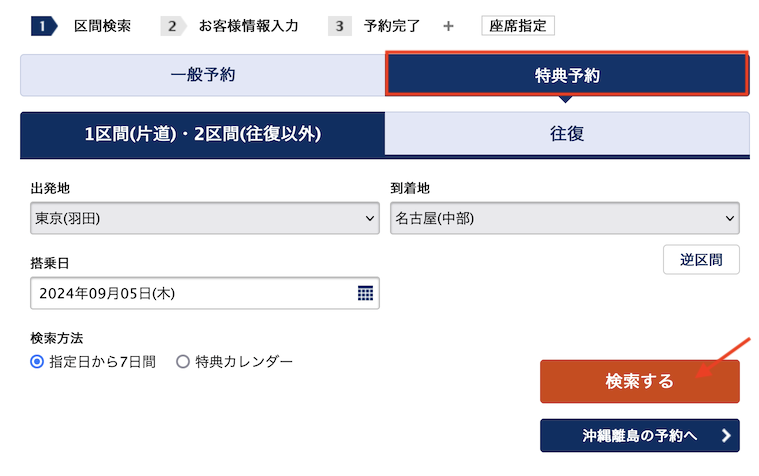The height and width of the screenshot is (476, 759).
Task: Open the calendar icon in the date field
Action: 365,293
